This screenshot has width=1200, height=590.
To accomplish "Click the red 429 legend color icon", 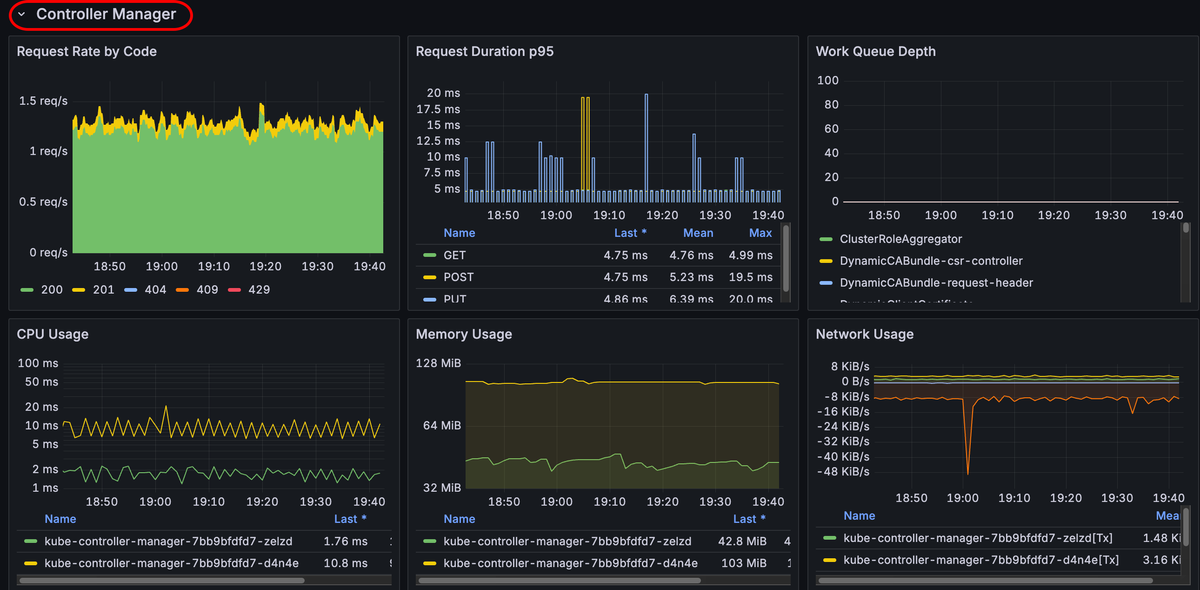I will [x=235, y=290].
